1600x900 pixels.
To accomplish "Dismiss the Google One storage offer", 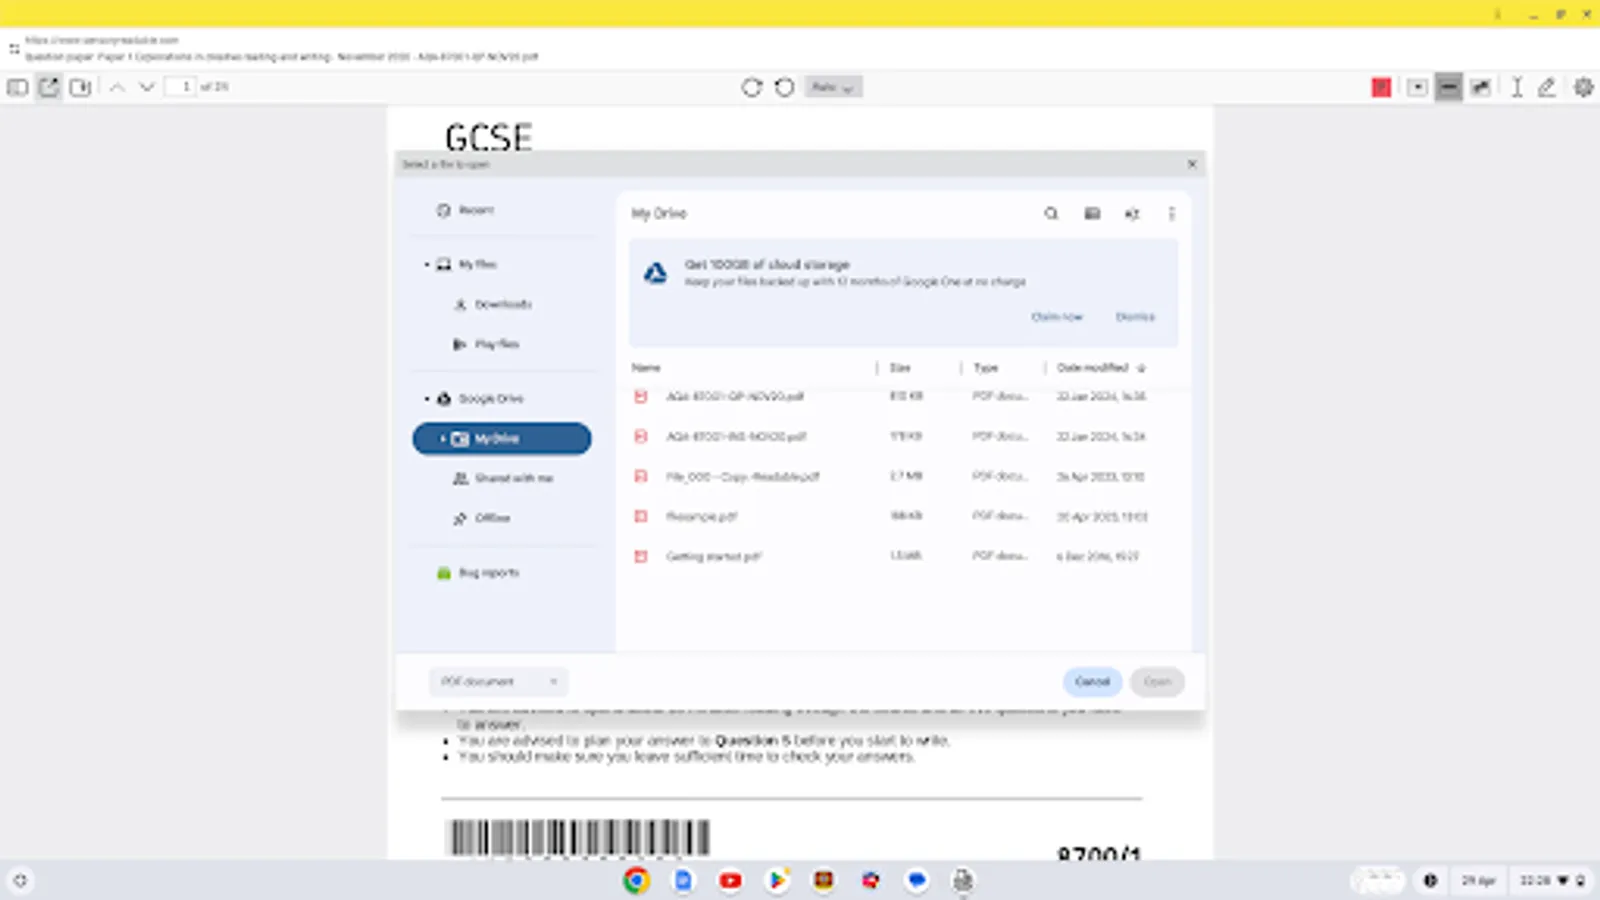I will pyautogui.click(x=1135, y=316).
